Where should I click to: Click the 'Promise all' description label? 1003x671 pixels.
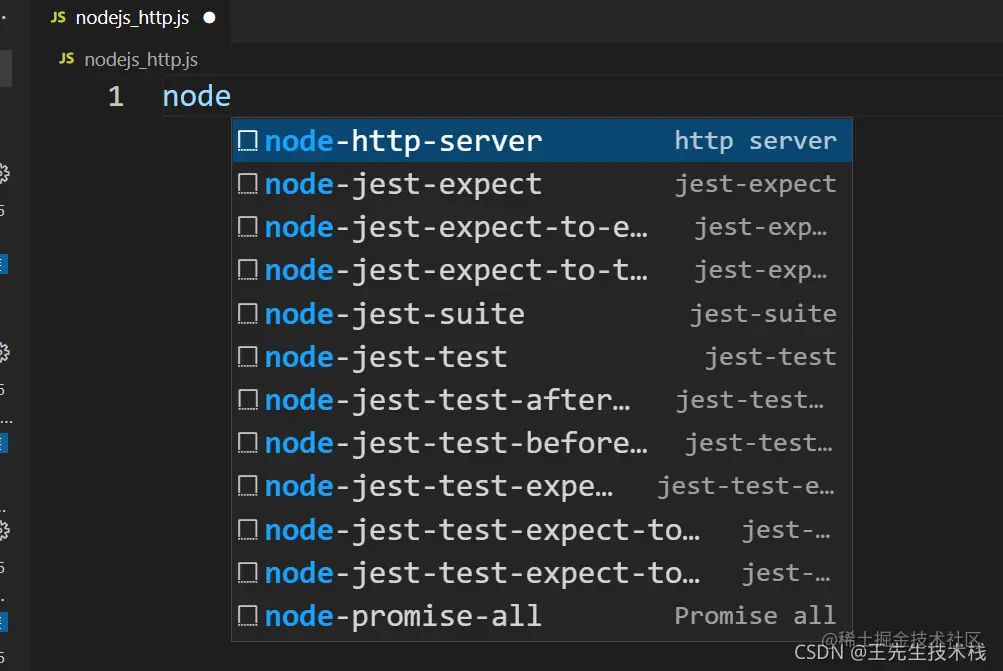pyautogui.click(x=755, y=616)
